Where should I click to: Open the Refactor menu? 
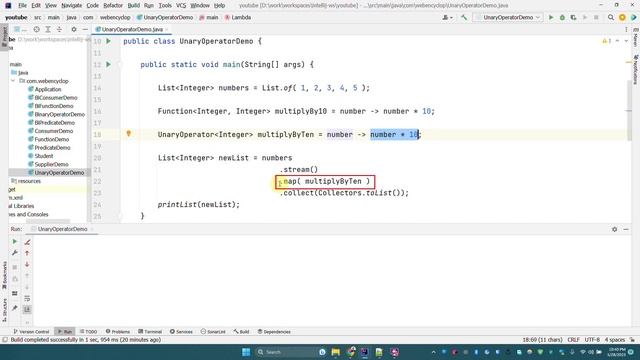113,5
